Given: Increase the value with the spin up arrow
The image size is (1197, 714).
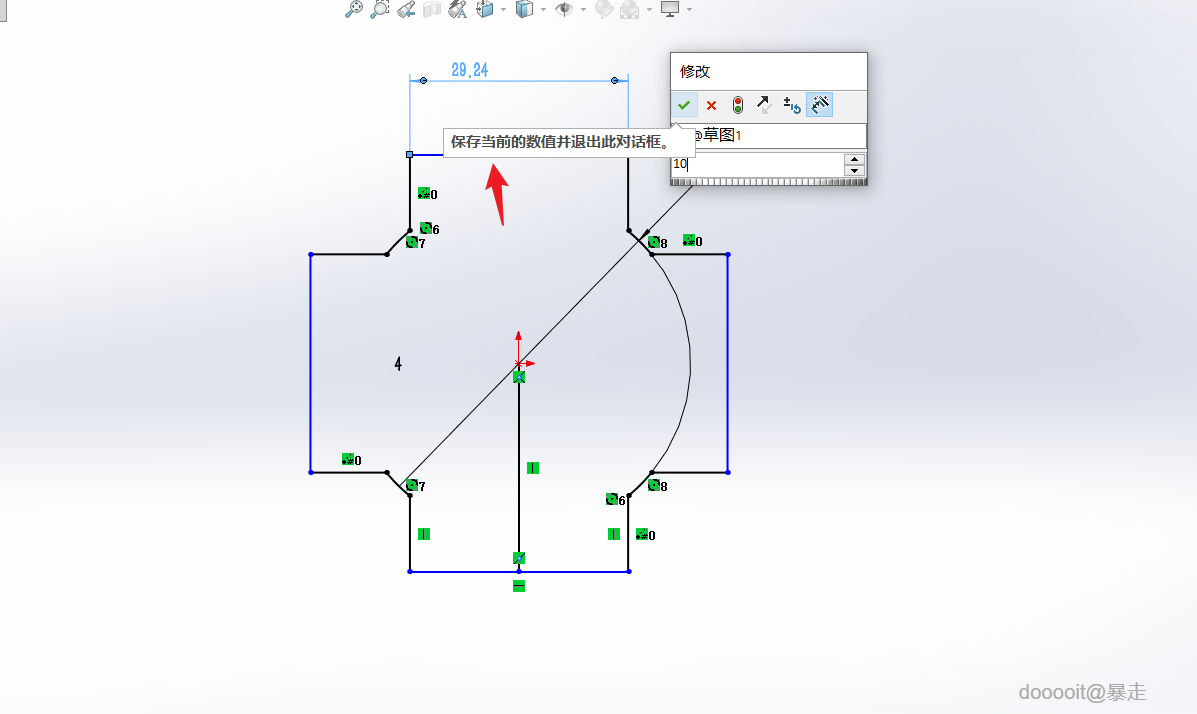Looking at the screenshot, I should click(854, 159).
